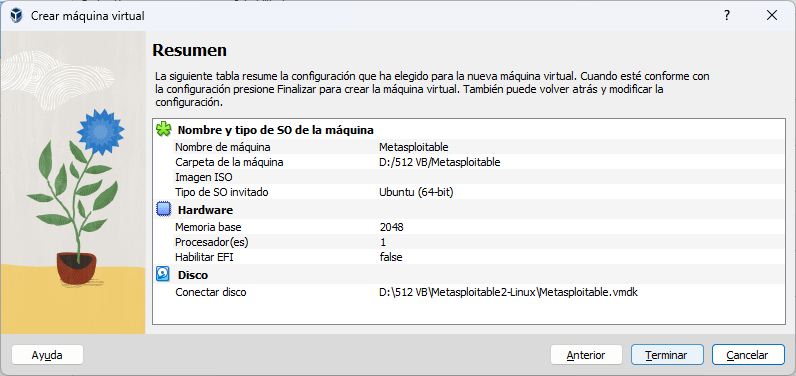
Task: Click the Ayuda button
Action: tap(47, 355)
